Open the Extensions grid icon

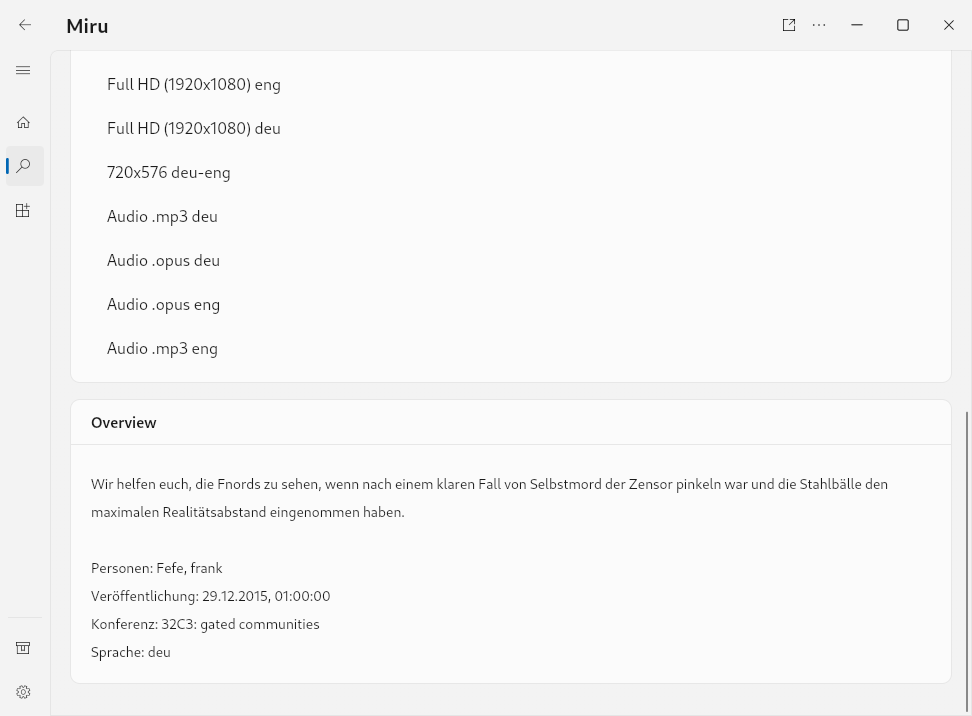click(x=23, y=210)
